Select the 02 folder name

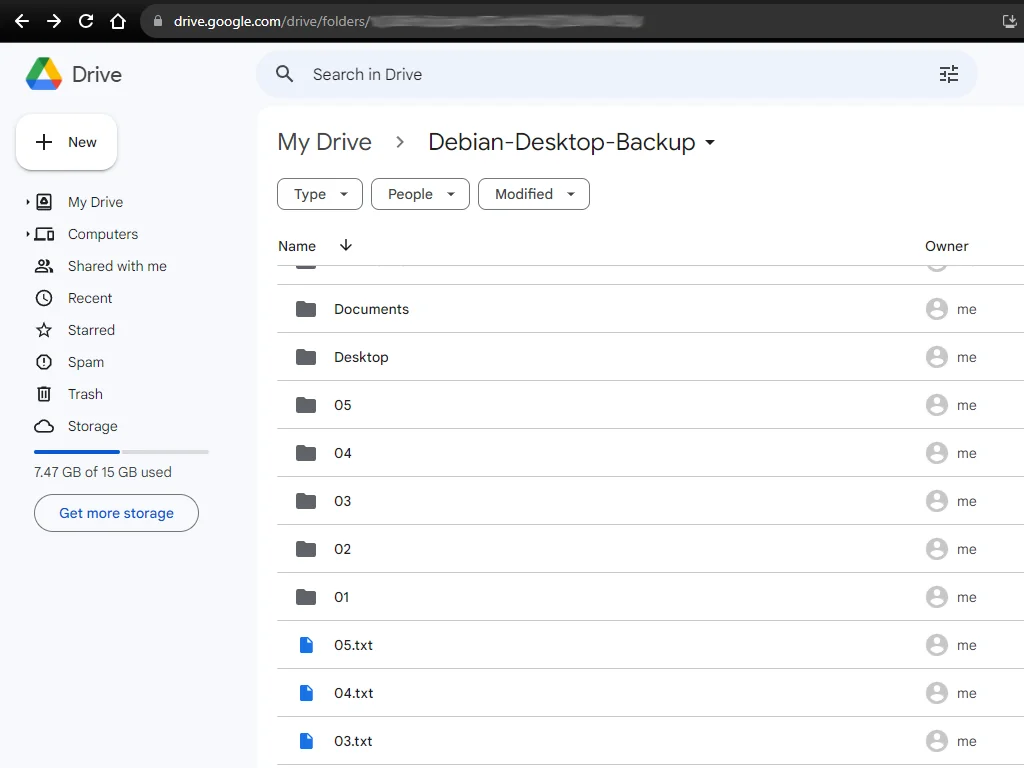pyautogui.click(x=342, y=549)
